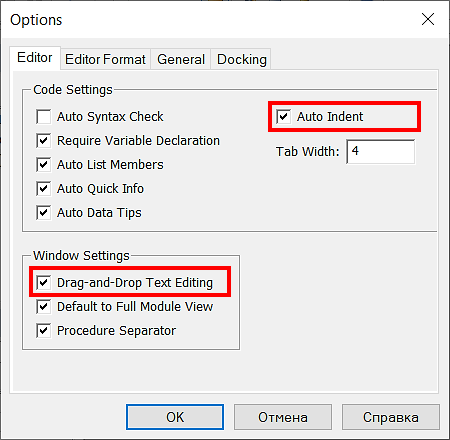The width and height of the screenshot is (450, 440).
Task: Confirm settings with the OK button
Action: 175,417
